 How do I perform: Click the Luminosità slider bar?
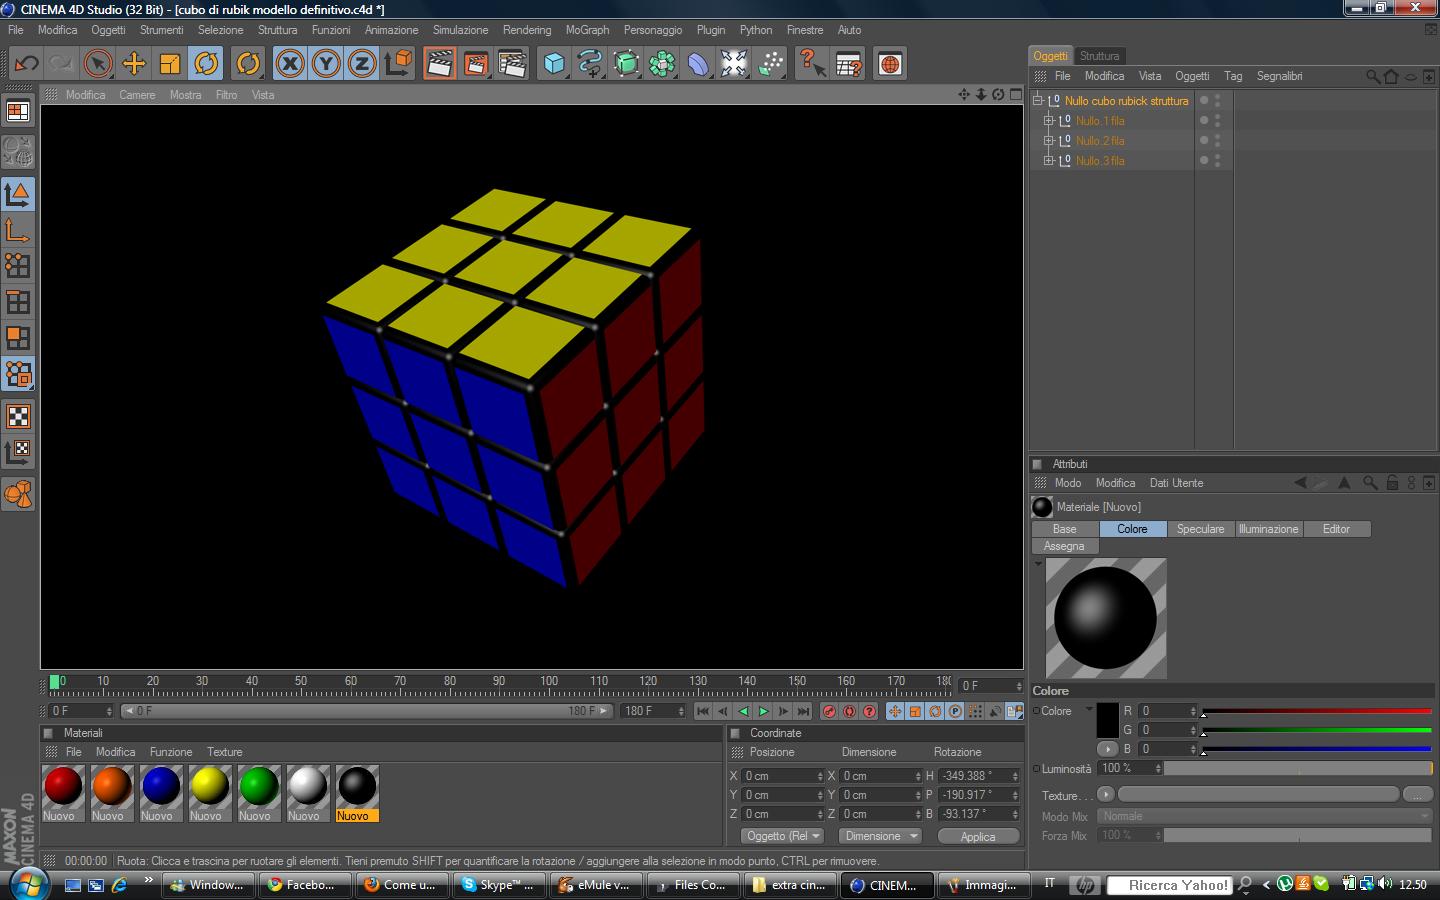coord(1298,769)
